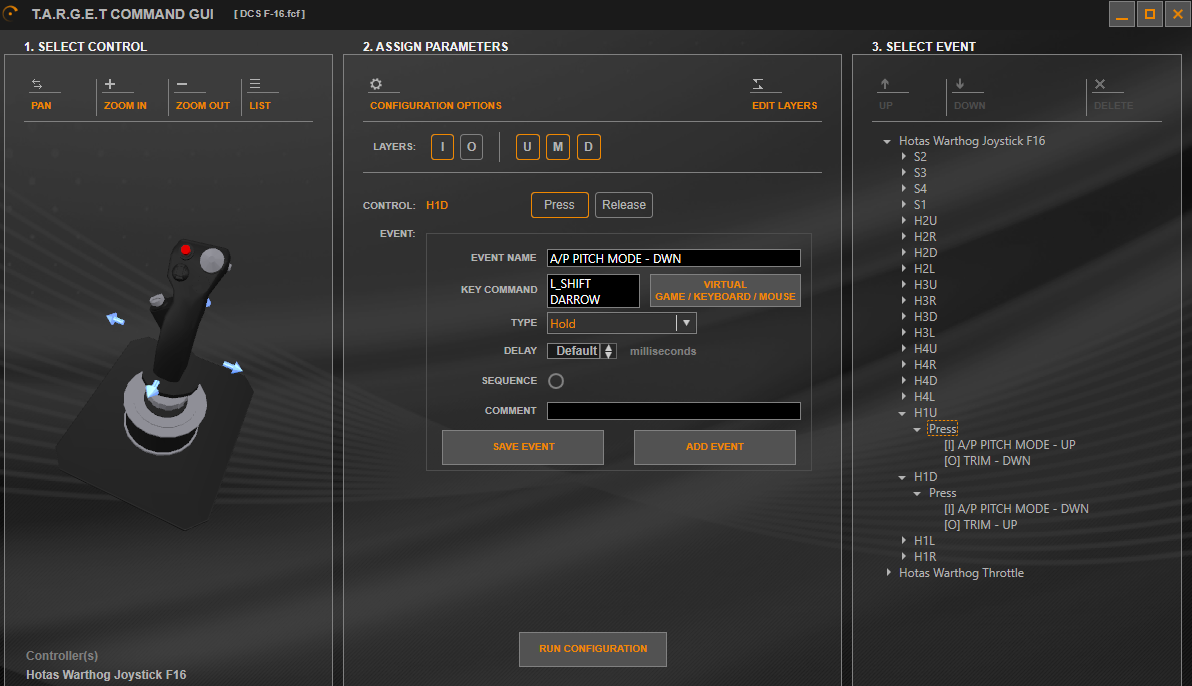The height and width of the screenshot is (686, 1192).
Task: Click the Delete event X icon
Action: pyautogui.click(x=1100, y=84)
